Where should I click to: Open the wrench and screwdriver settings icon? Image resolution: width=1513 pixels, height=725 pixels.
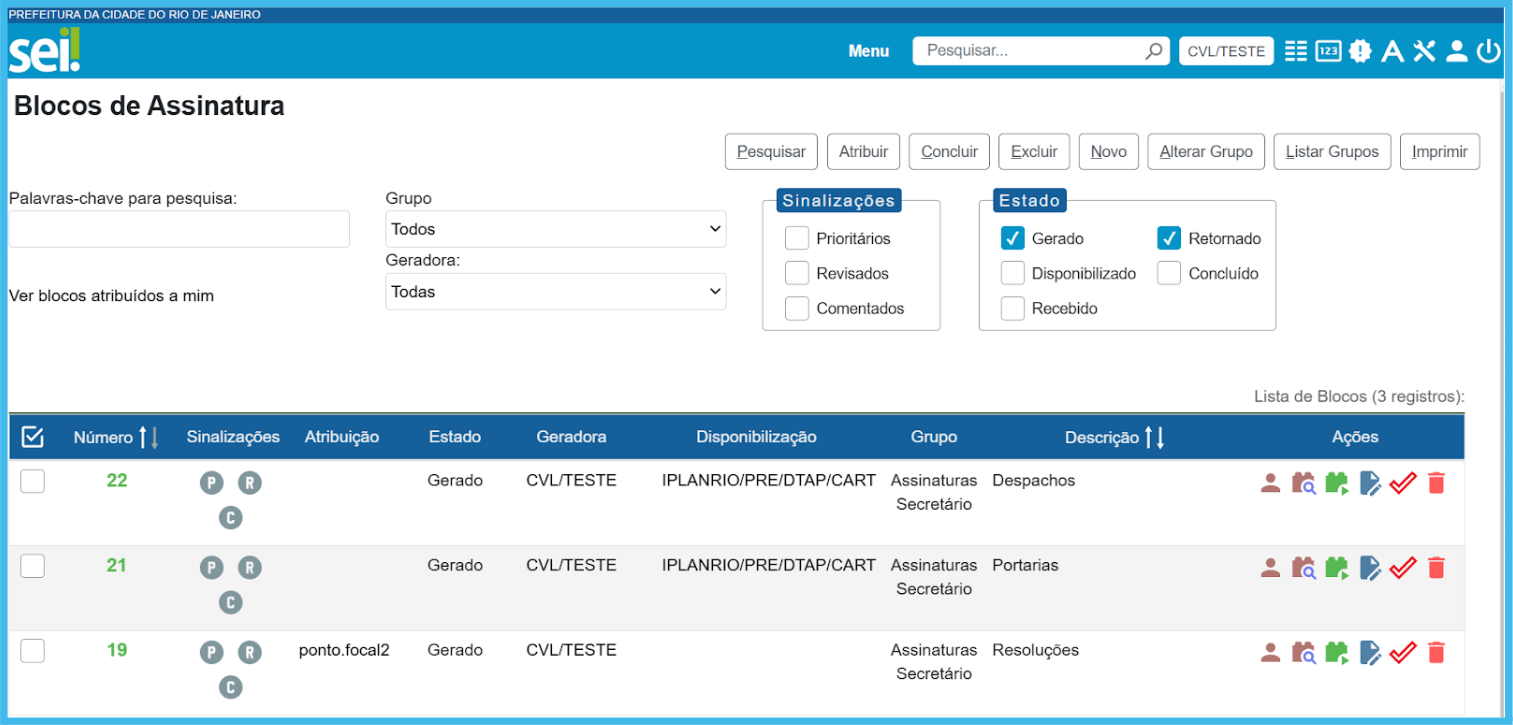[x=1424, y=51]
